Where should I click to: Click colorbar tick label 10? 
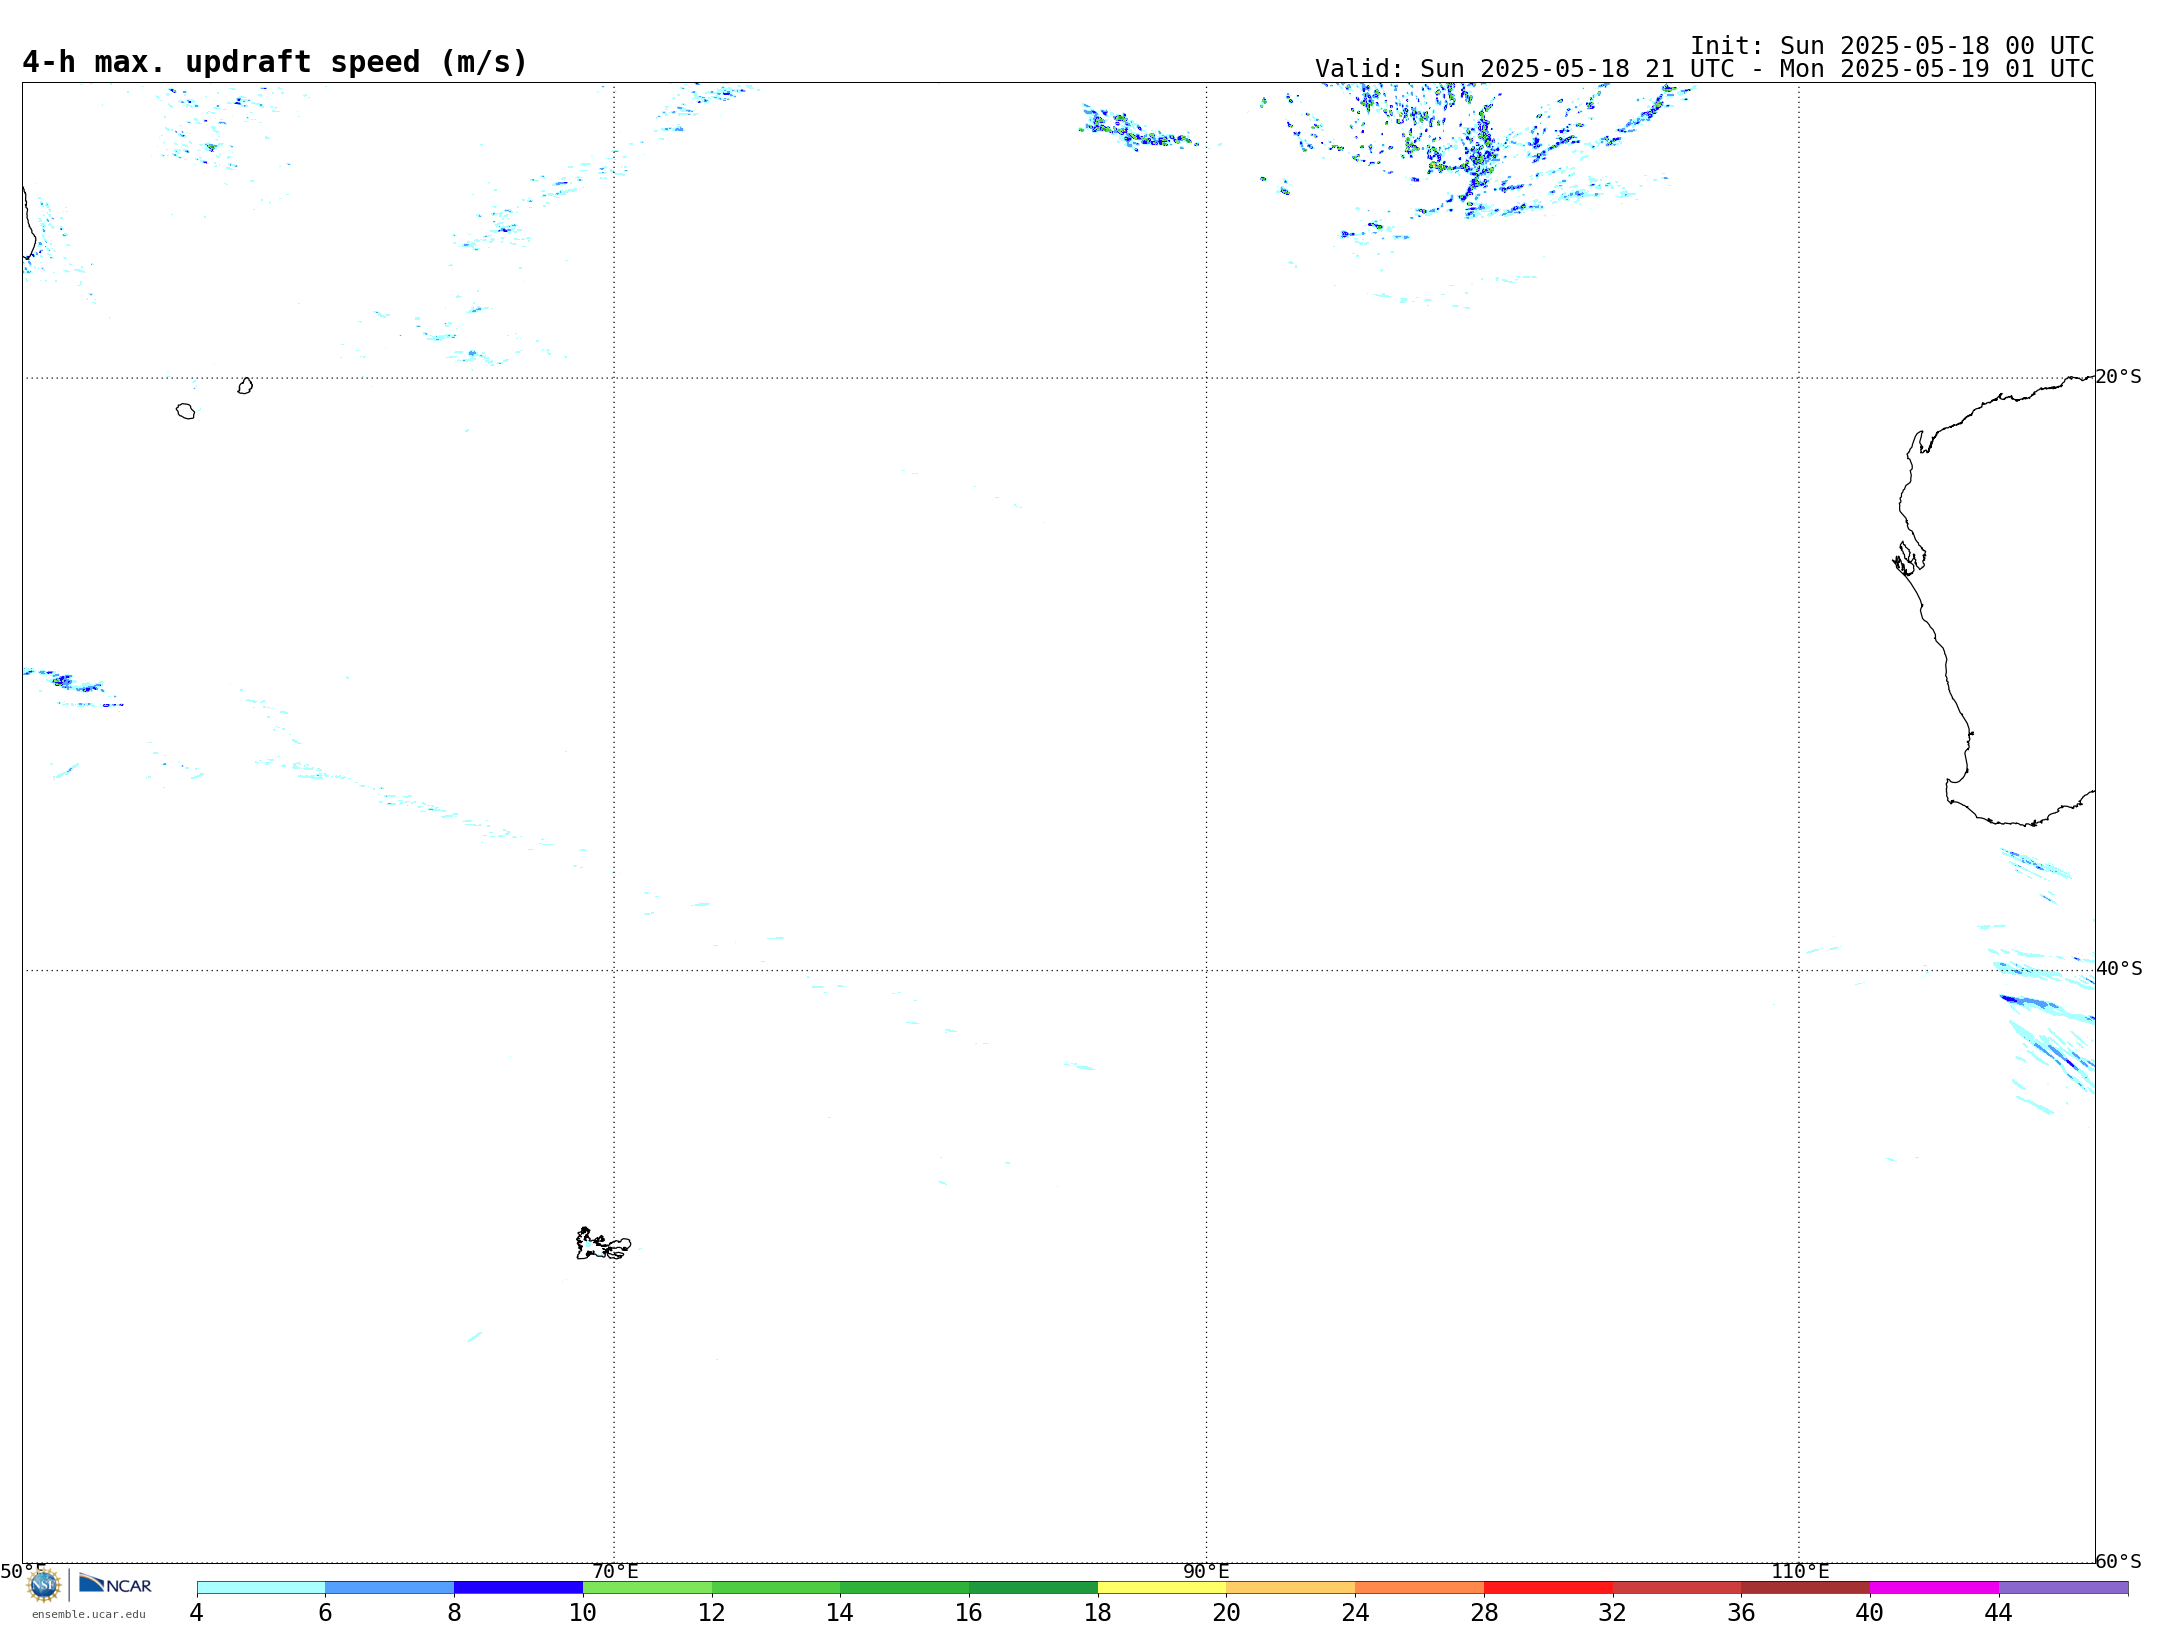pyautogui.click(x=583, y=1612)
